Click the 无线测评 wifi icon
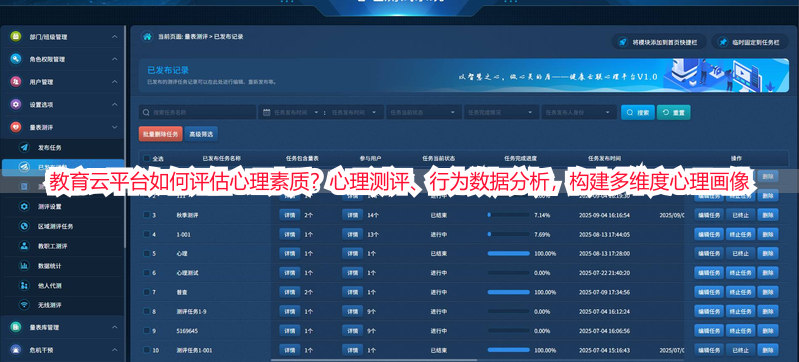This screenshot has height=362, width=799. (x=24, y=305)
